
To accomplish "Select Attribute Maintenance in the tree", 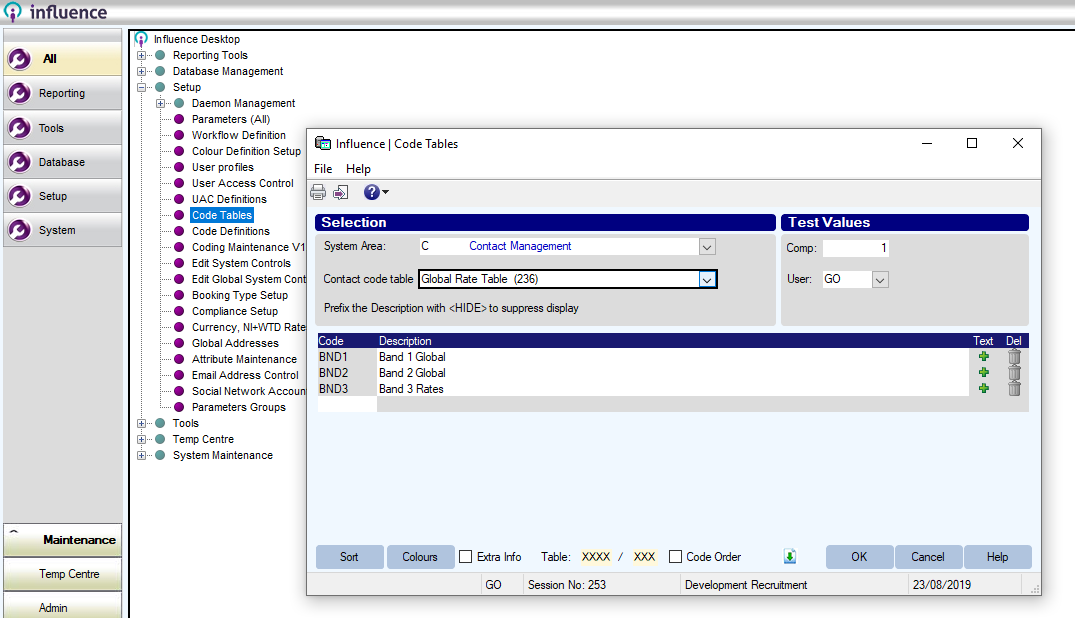I will (x=244, y=359).
